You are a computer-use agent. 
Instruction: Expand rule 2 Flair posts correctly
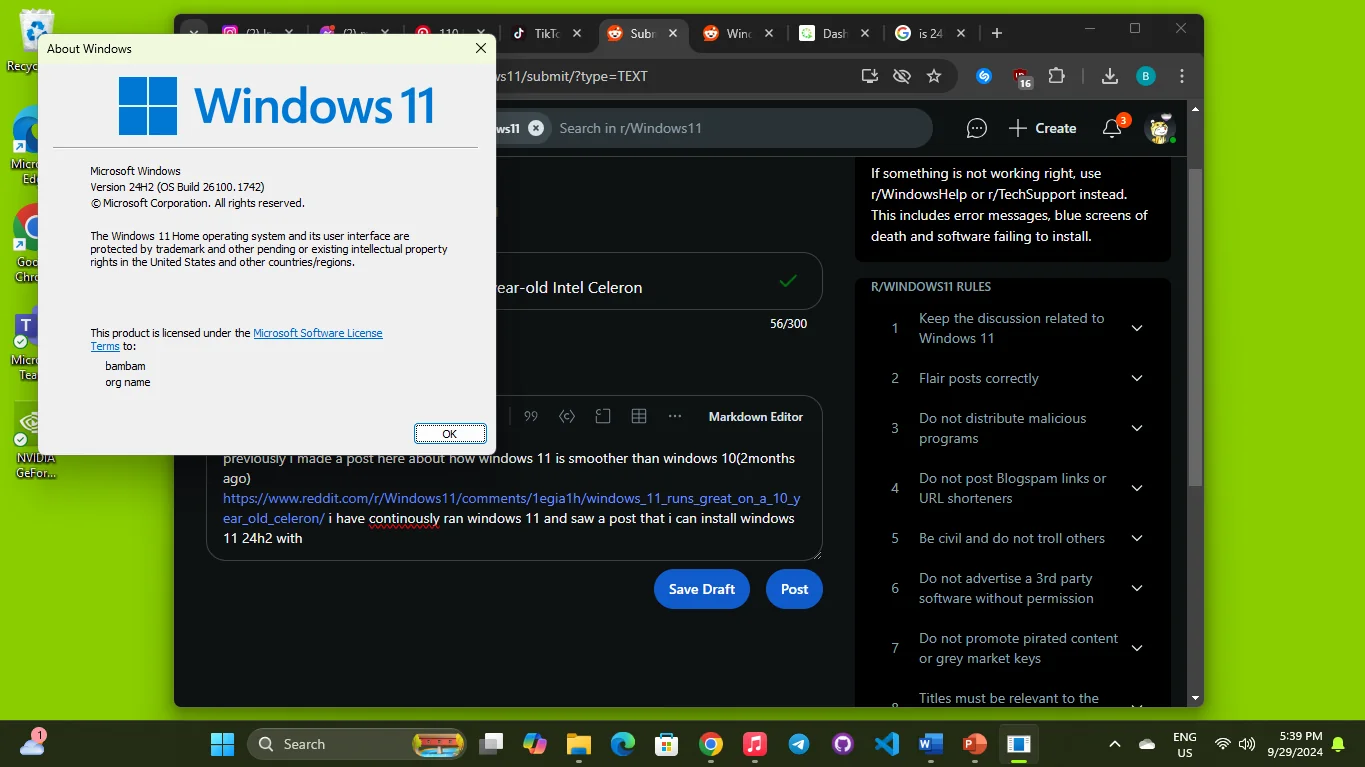tap(1136, 378)
